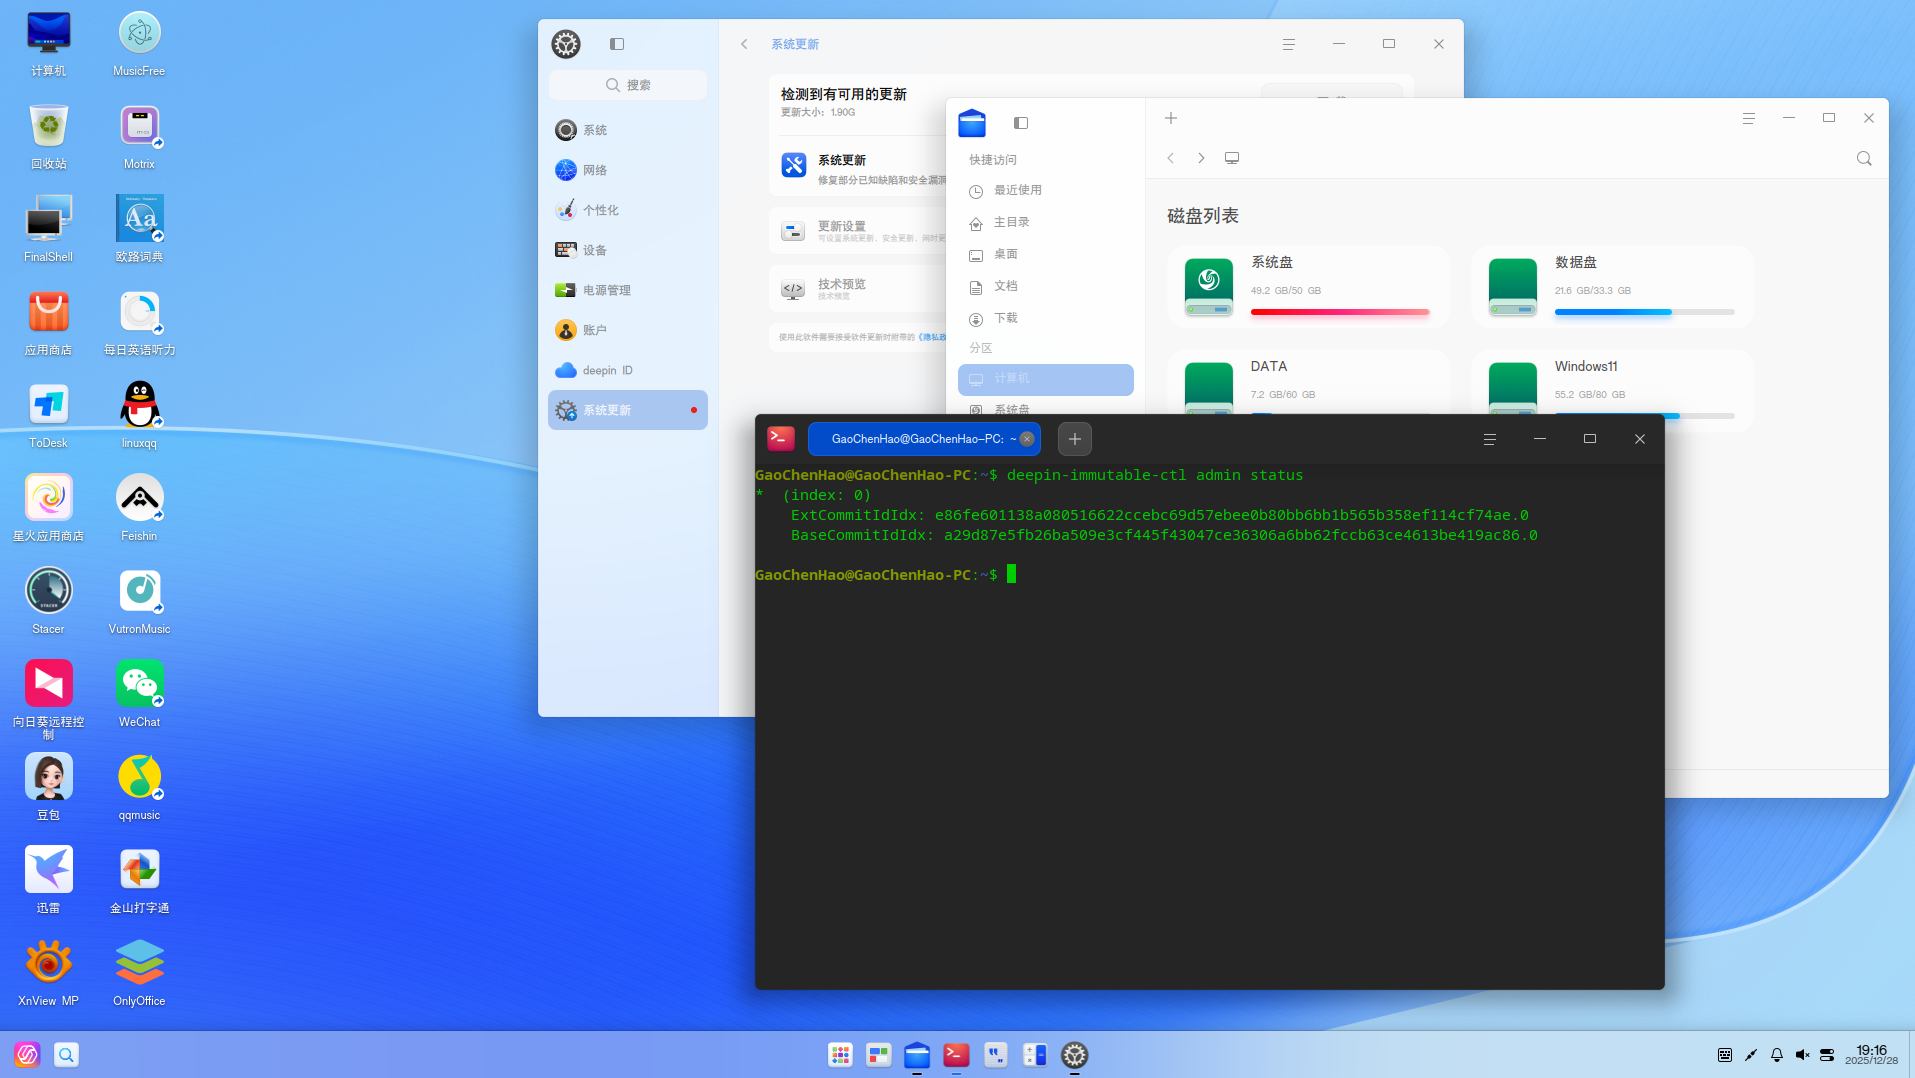Select 网络 in settings sidebar

click(x=627, y=170)
